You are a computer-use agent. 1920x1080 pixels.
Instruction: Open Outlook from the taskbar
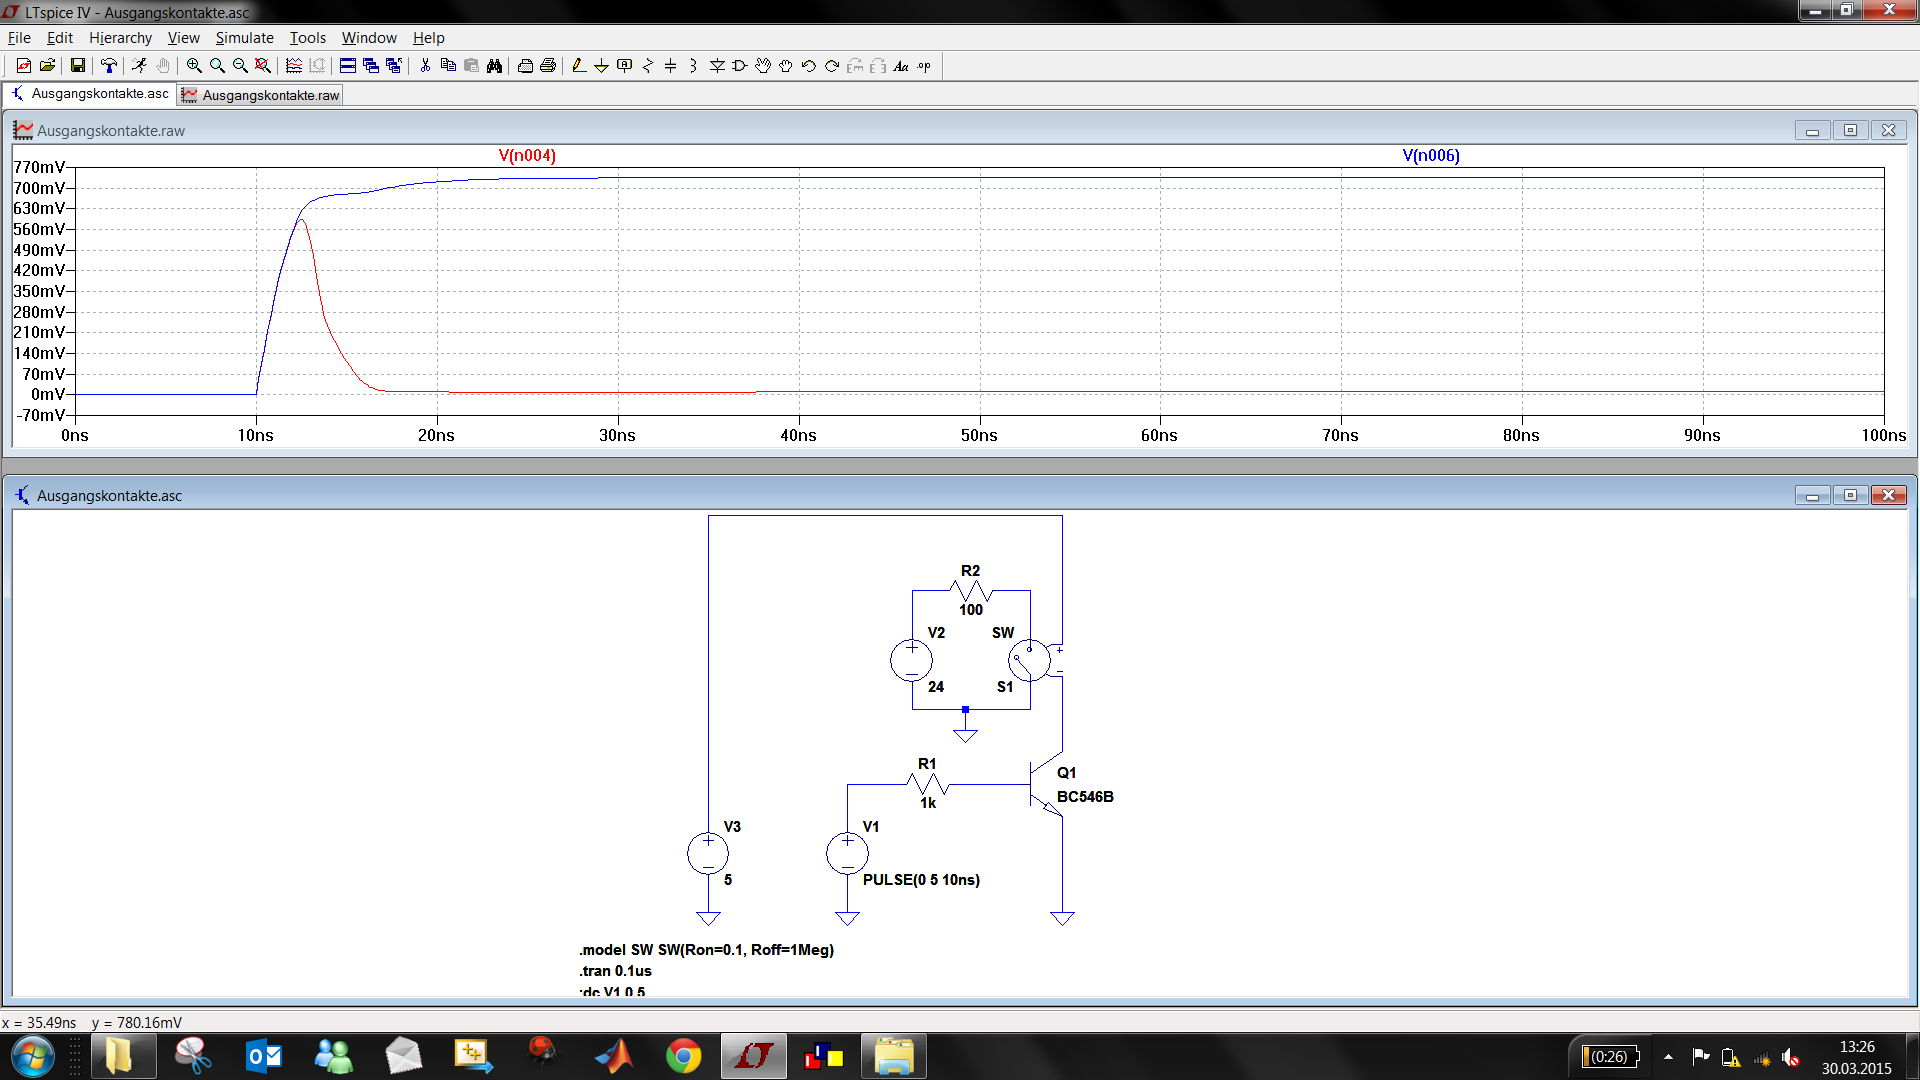click(x=263, y=1056)
